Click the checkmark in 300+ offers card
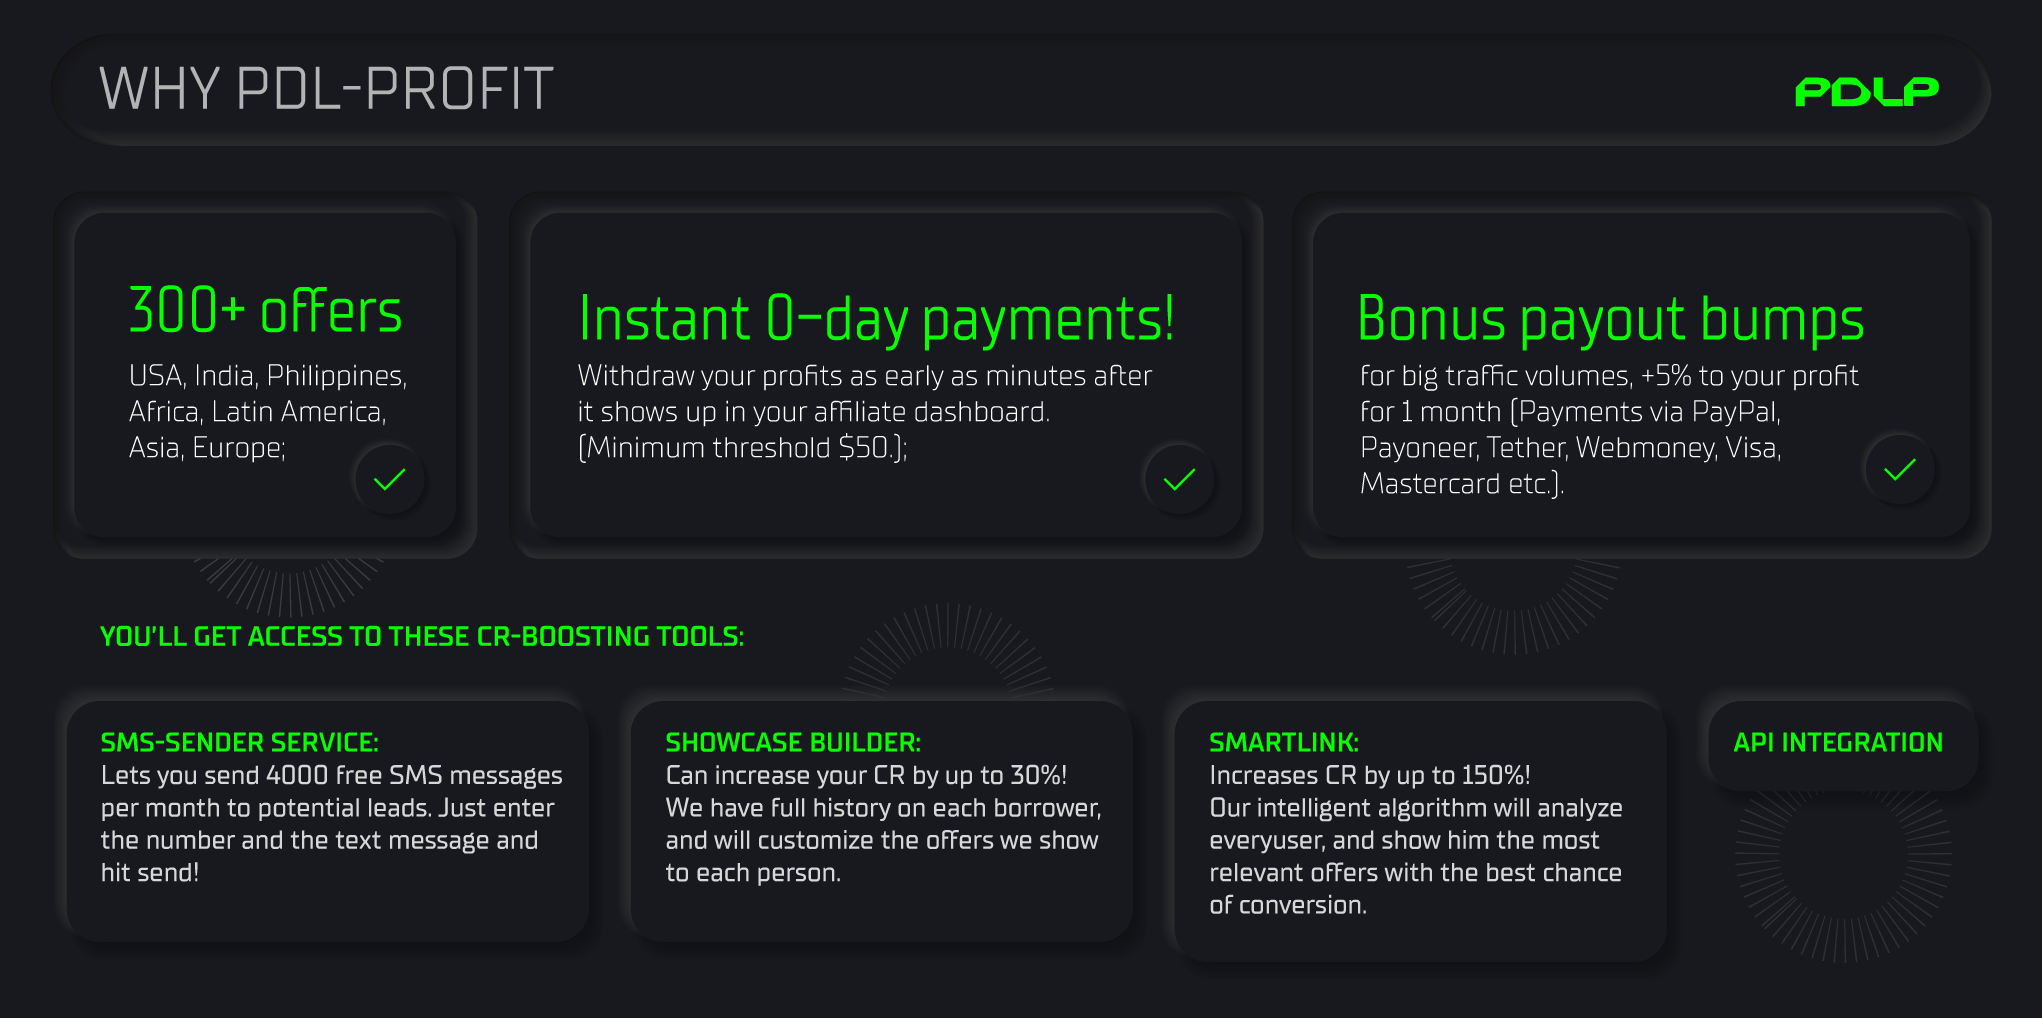The image size is (2042, 1018). tap(389, 479)
